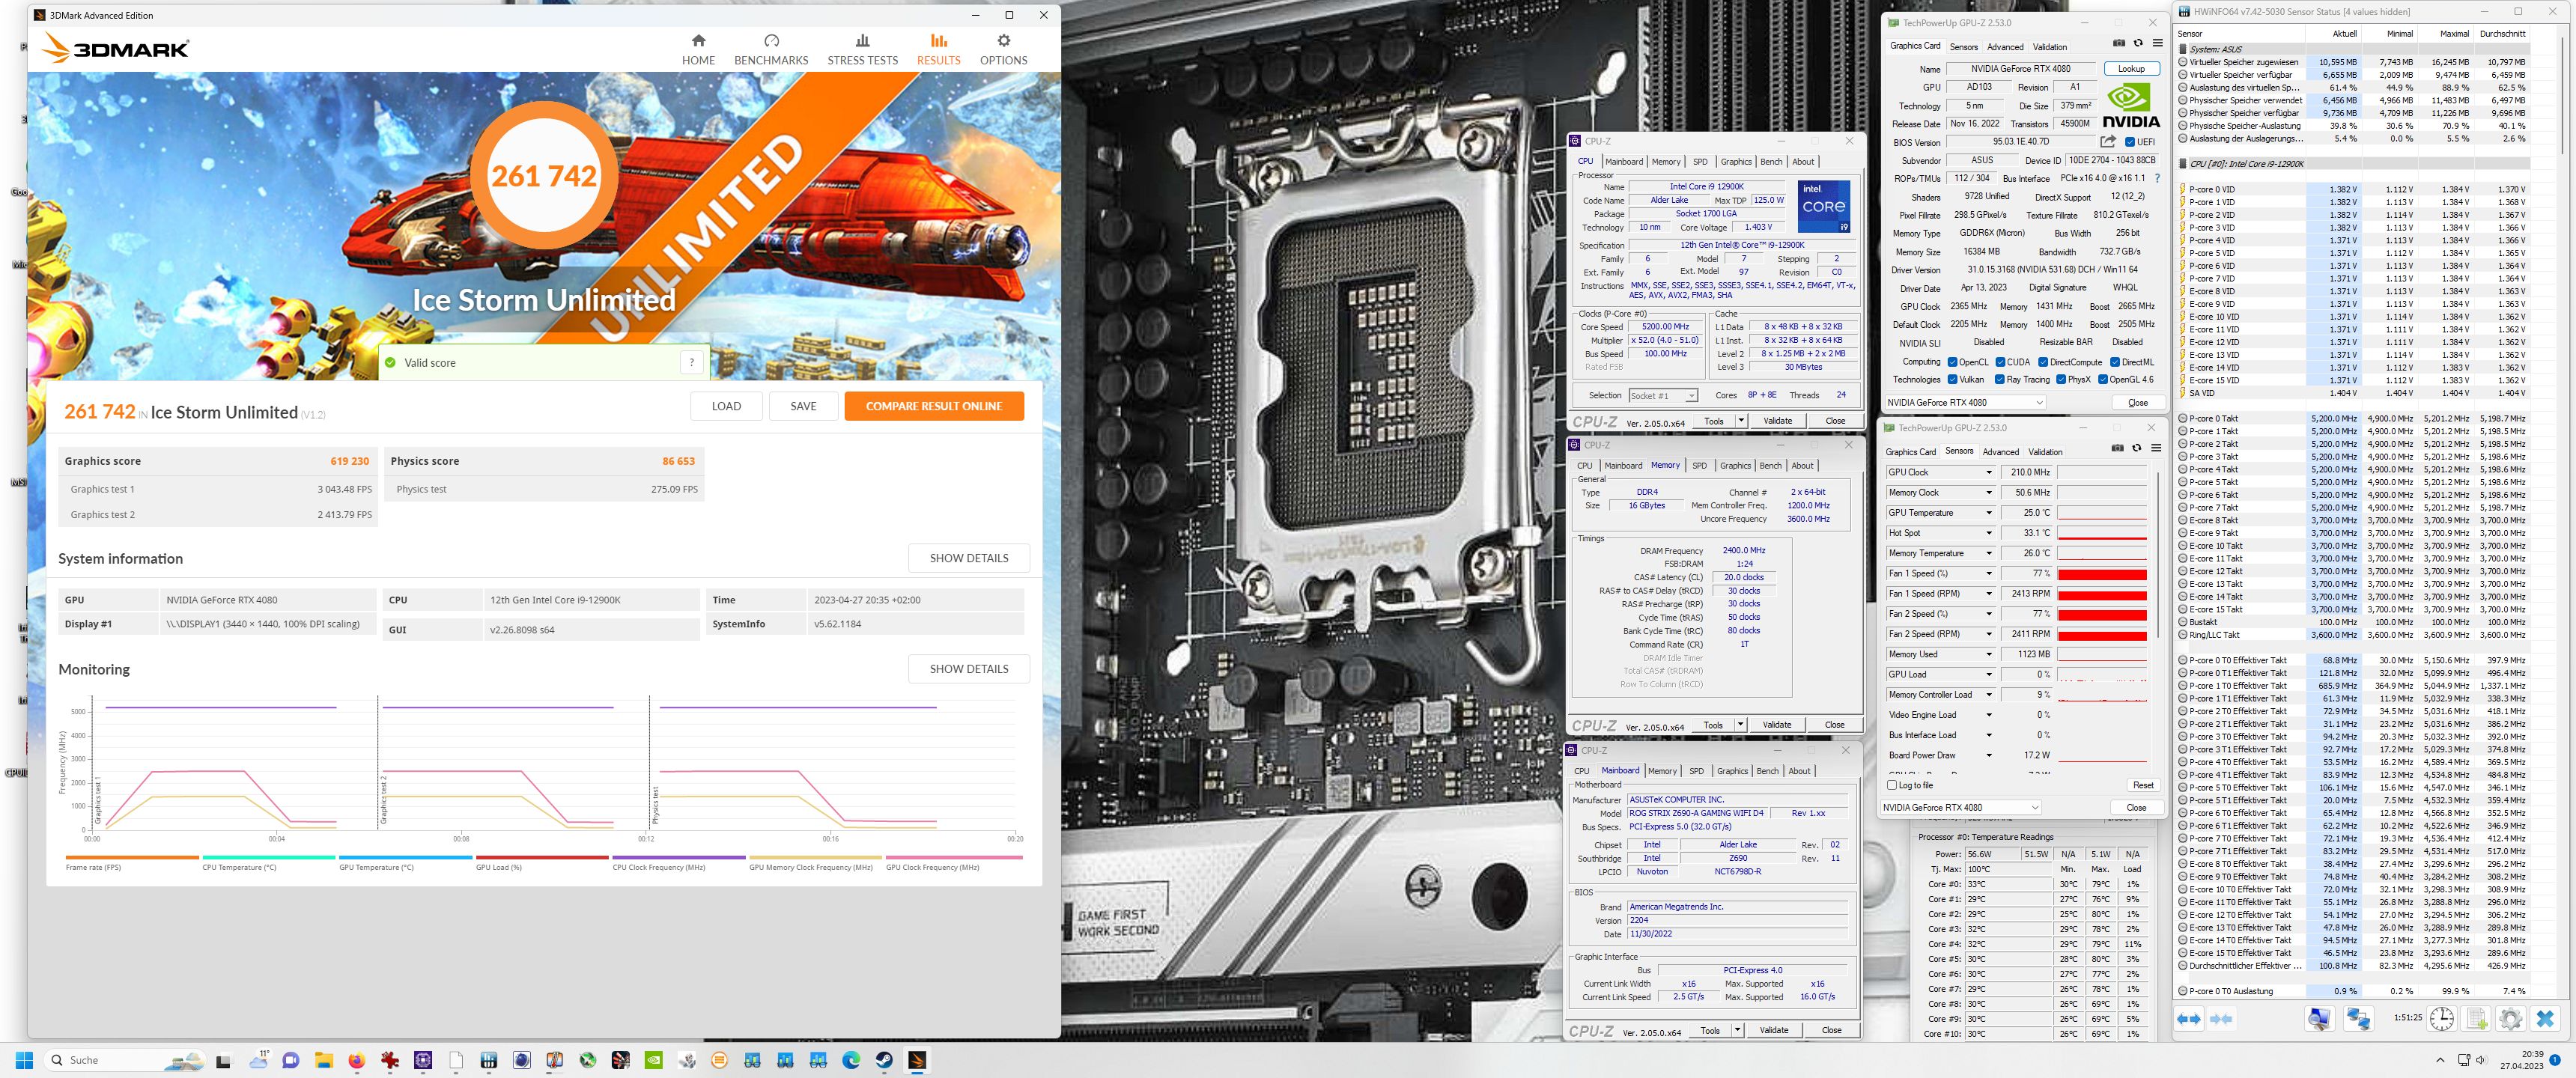Viewport: 2576px width, 1078px height.
Task: Open hamburger menu in GPU-Z Graphics Card window
Action: 2157,43
